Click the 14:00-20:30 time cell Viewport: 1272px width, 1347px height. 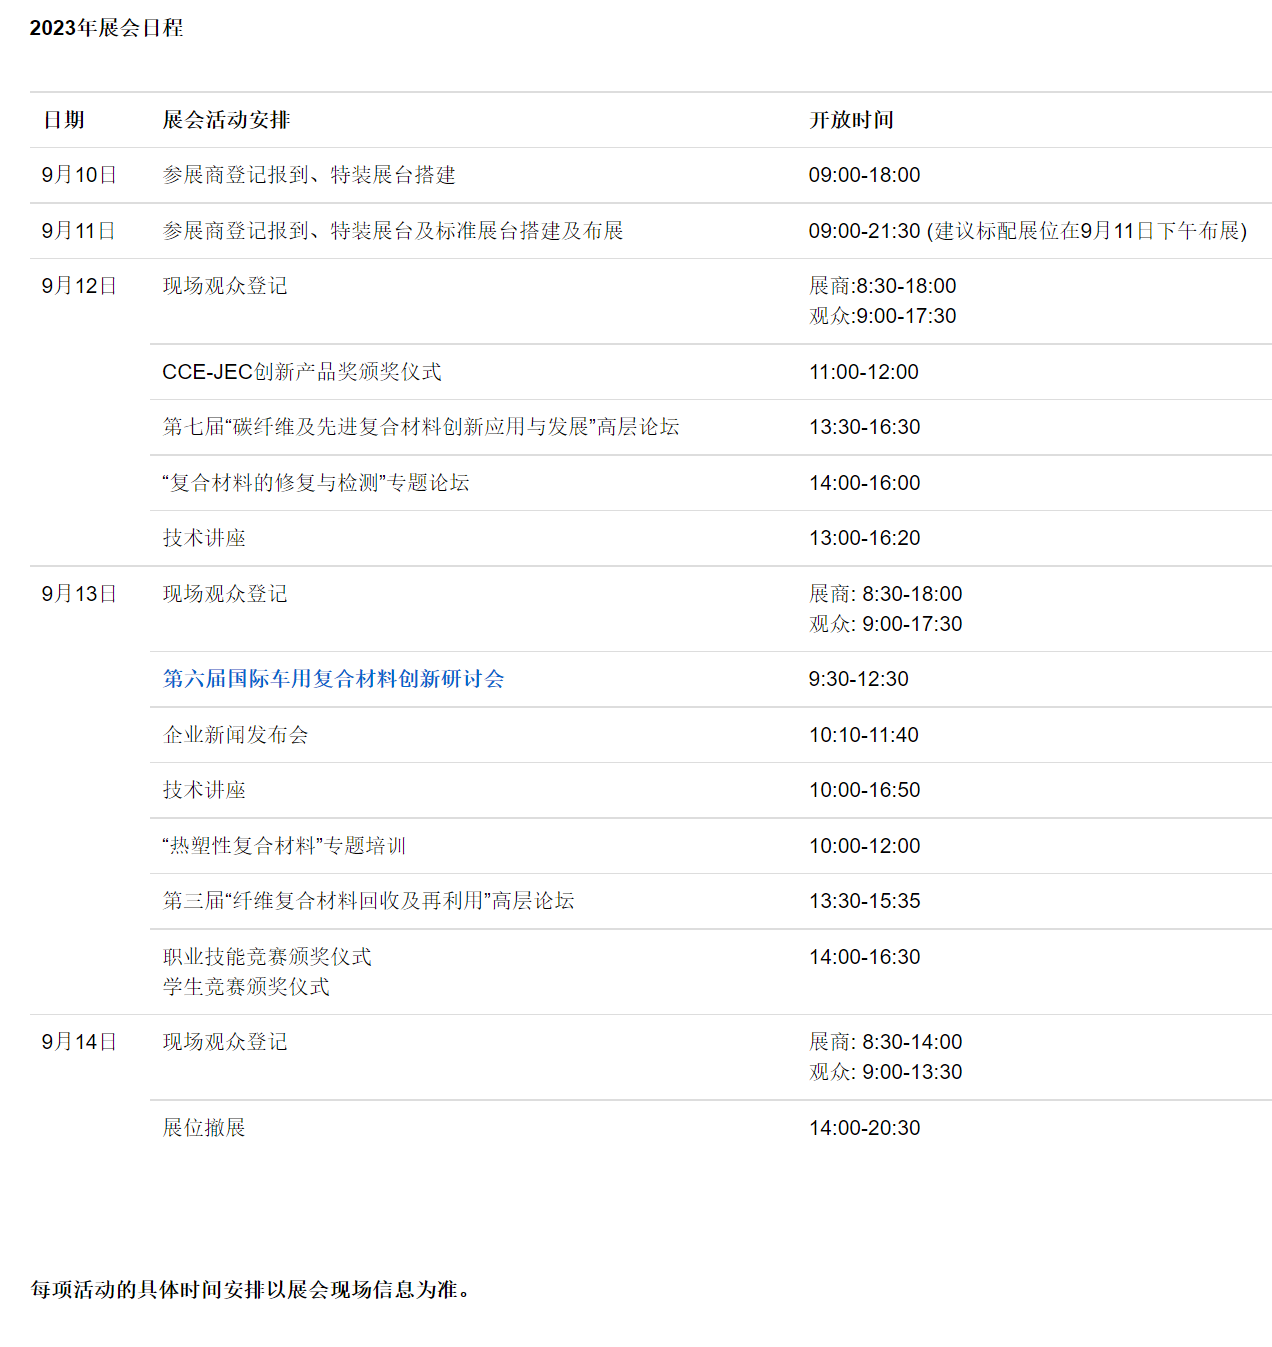pyautogui.click(x=864, y=1126)
